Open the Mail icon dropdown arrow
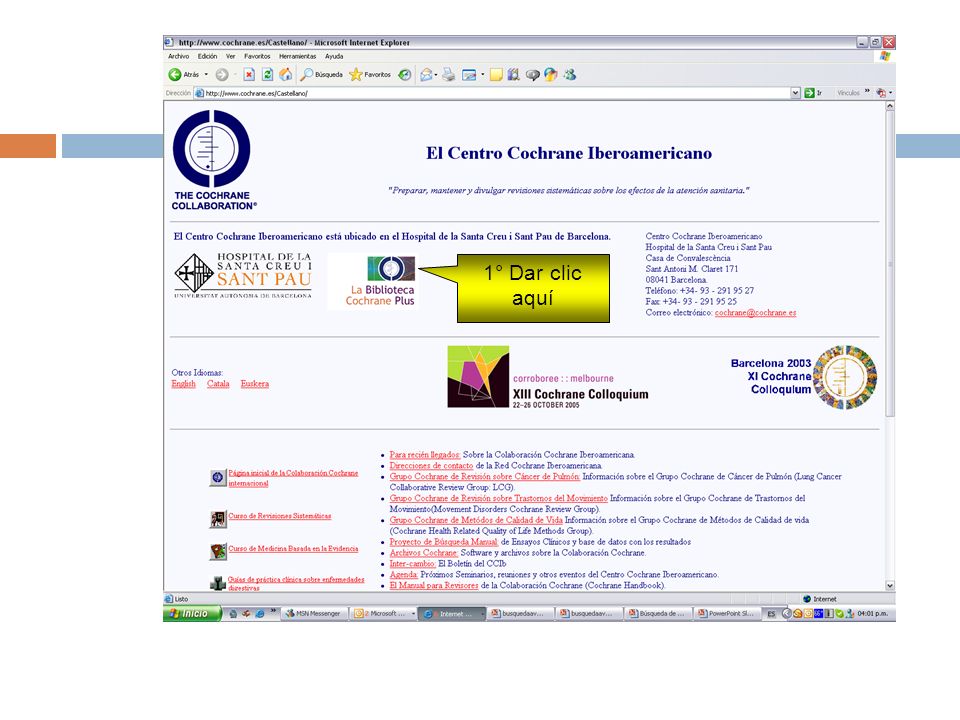 tap(436, 75)
